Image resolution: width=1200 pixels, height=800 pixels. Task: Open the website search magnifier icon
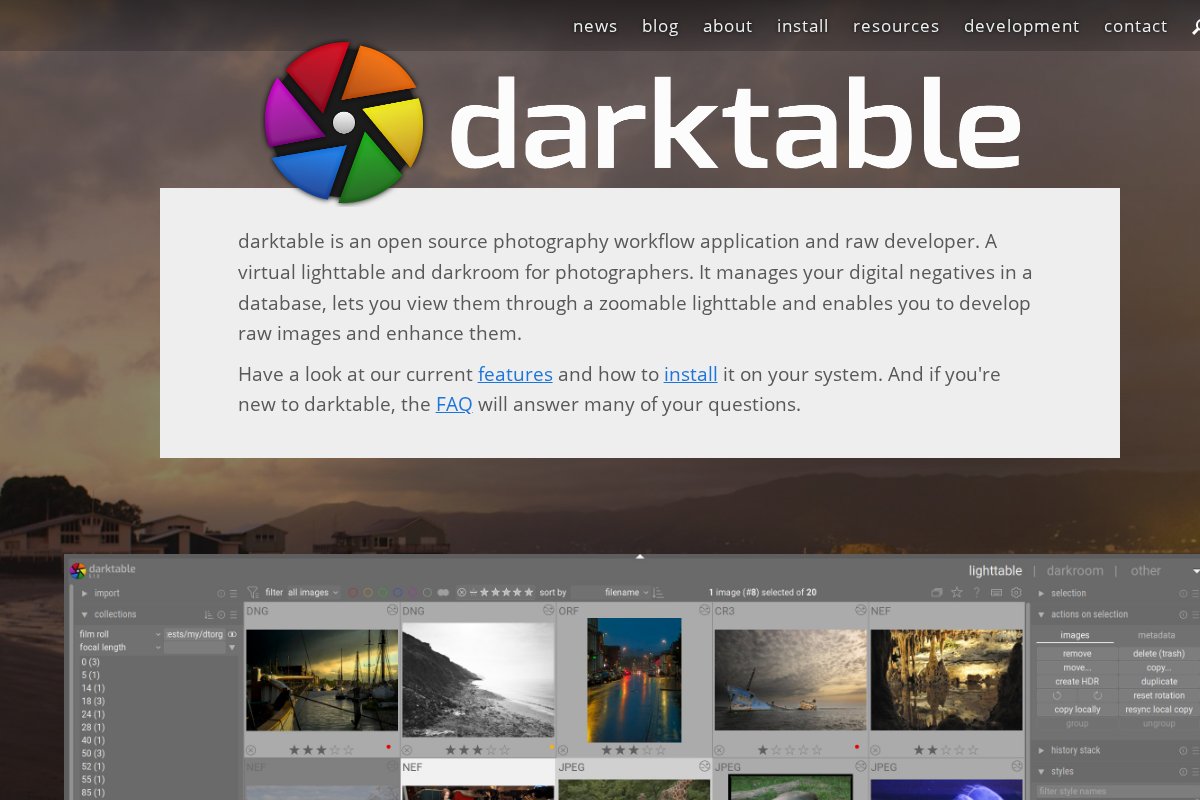click(1195, 27)
